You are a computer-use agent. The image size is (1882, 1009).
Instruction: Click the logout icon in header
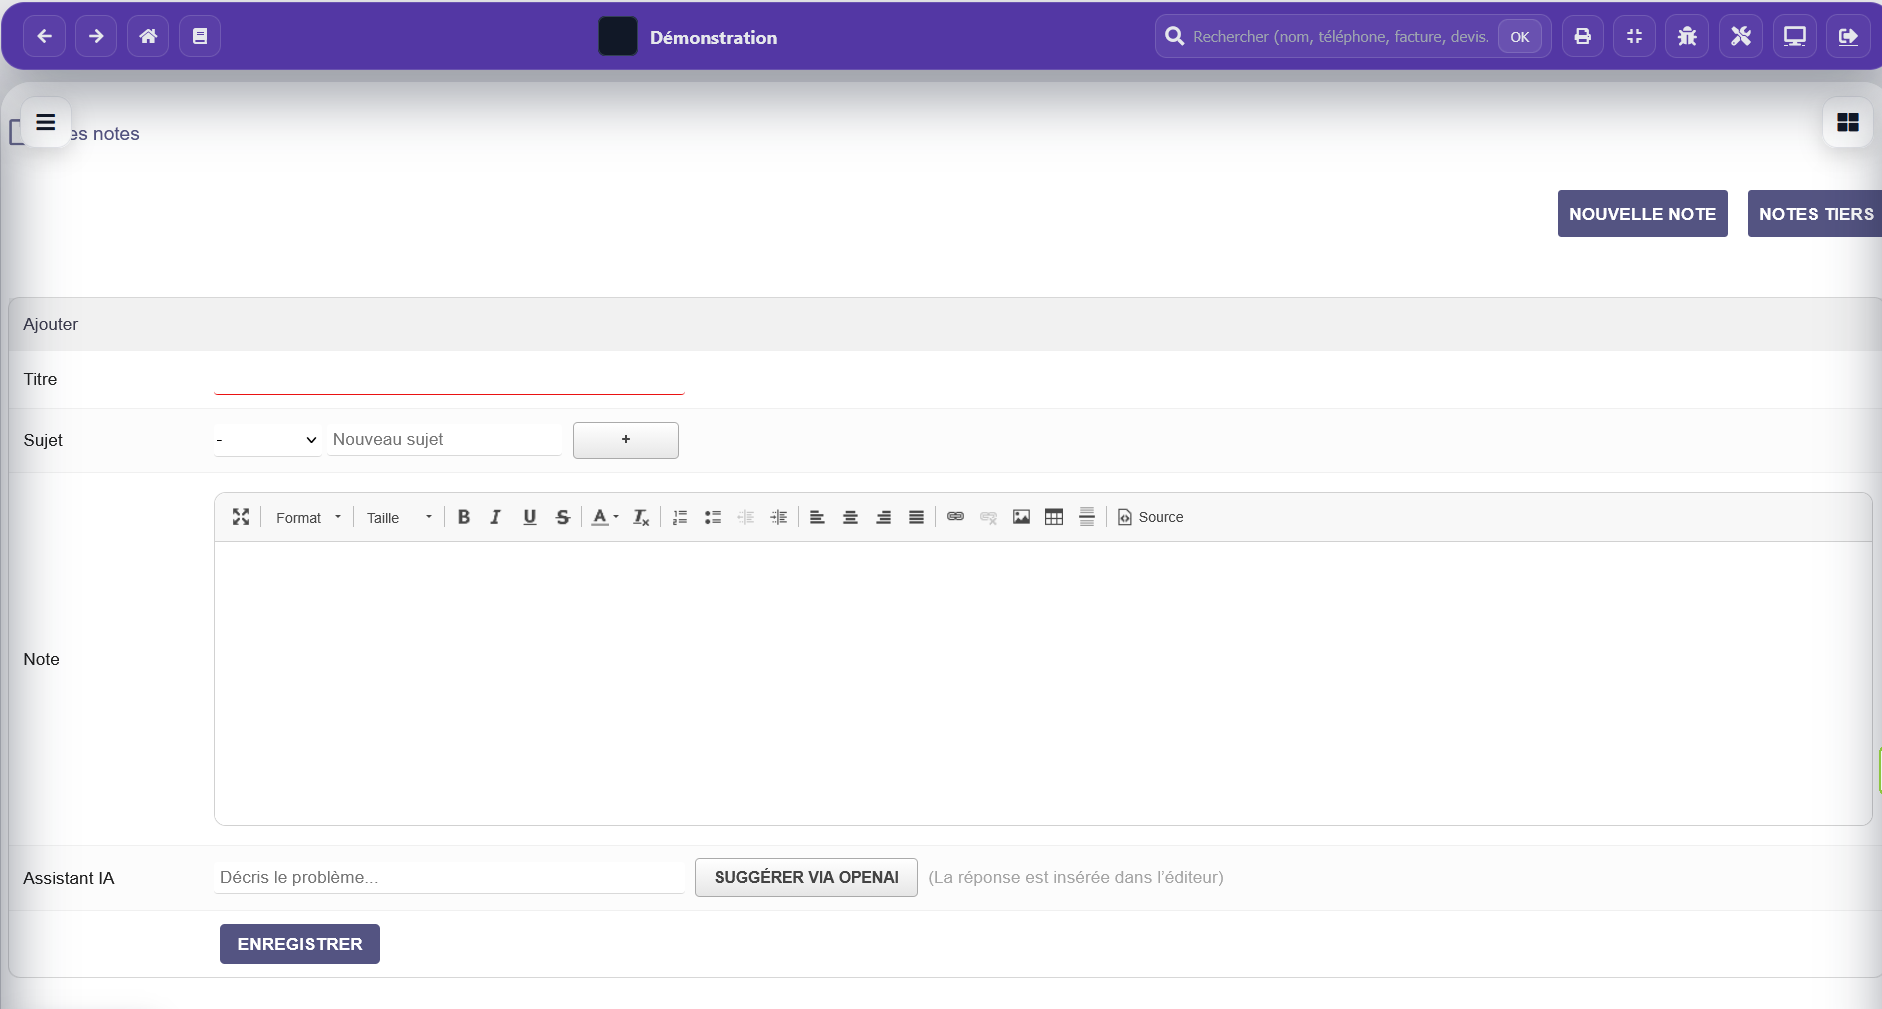pyautogui.click(x=1847, y=37)
